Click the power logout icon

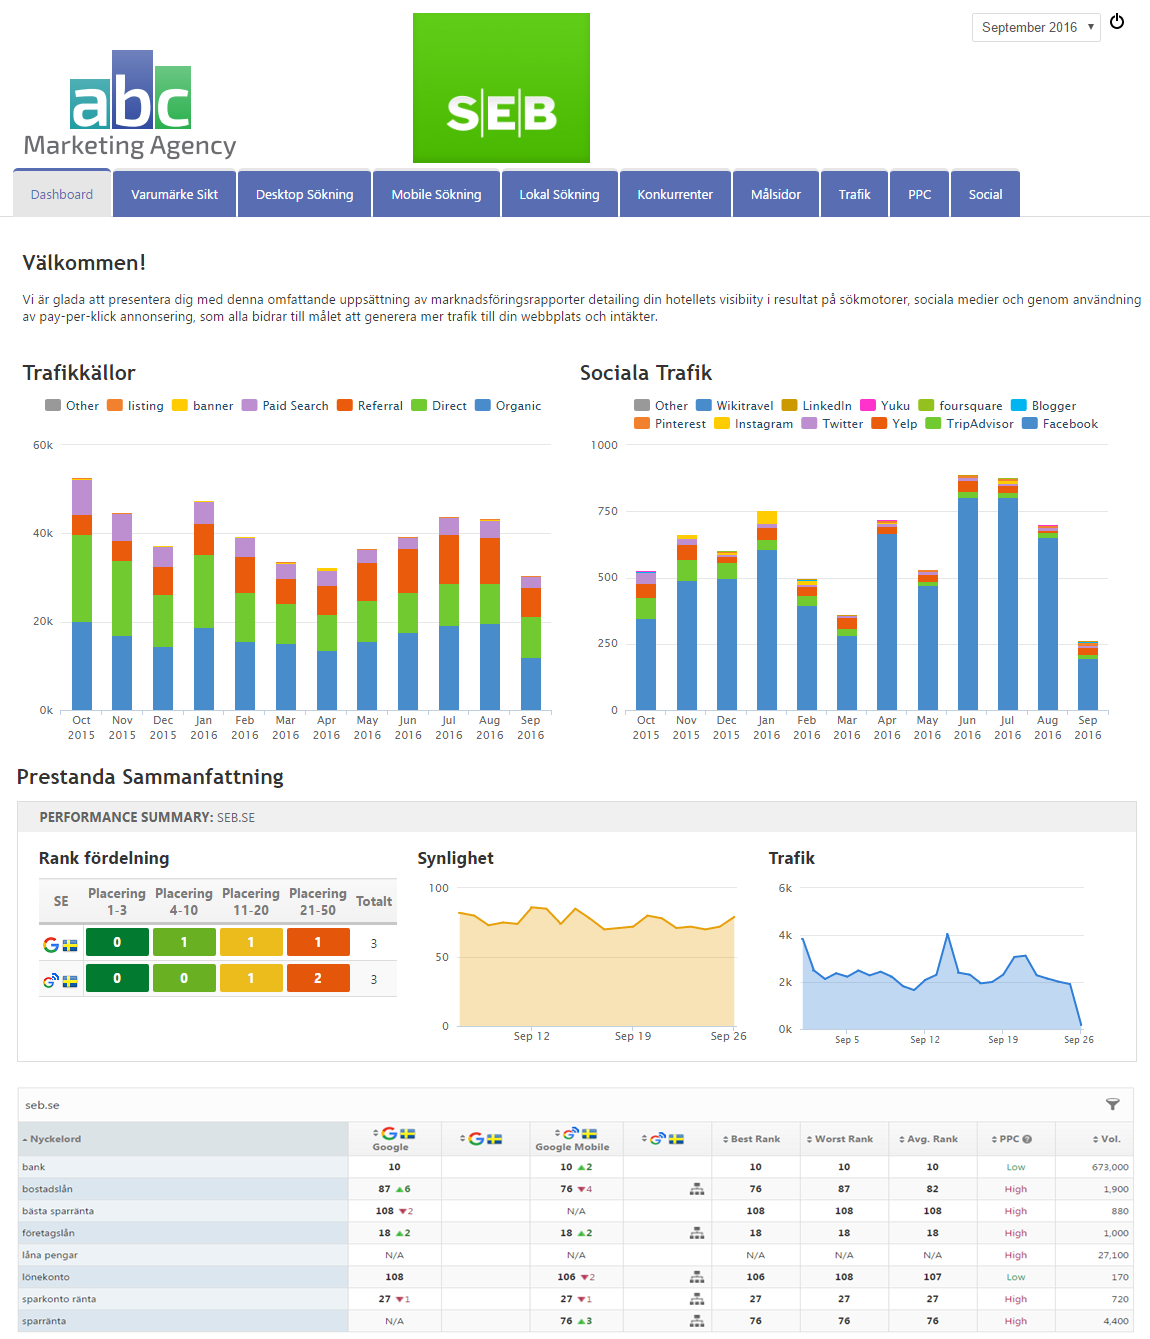click(x=1117, y=22)
